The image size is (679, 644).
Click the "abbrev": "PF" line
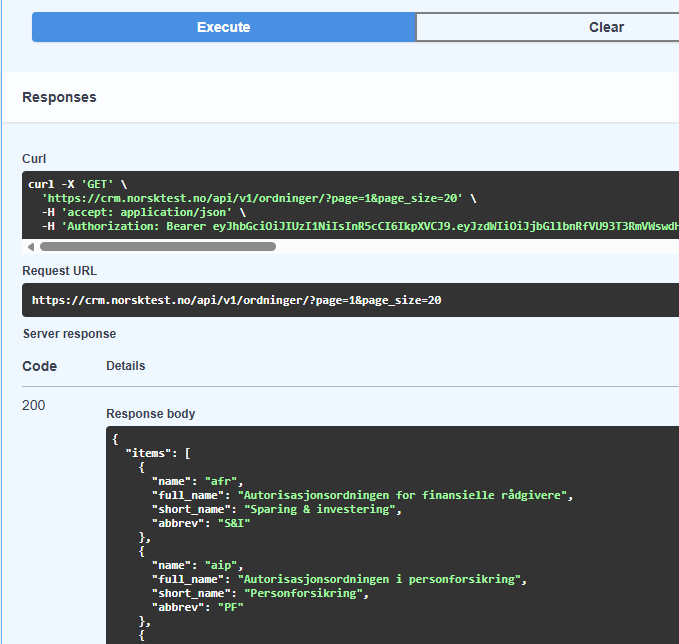[x=197, y=607]
